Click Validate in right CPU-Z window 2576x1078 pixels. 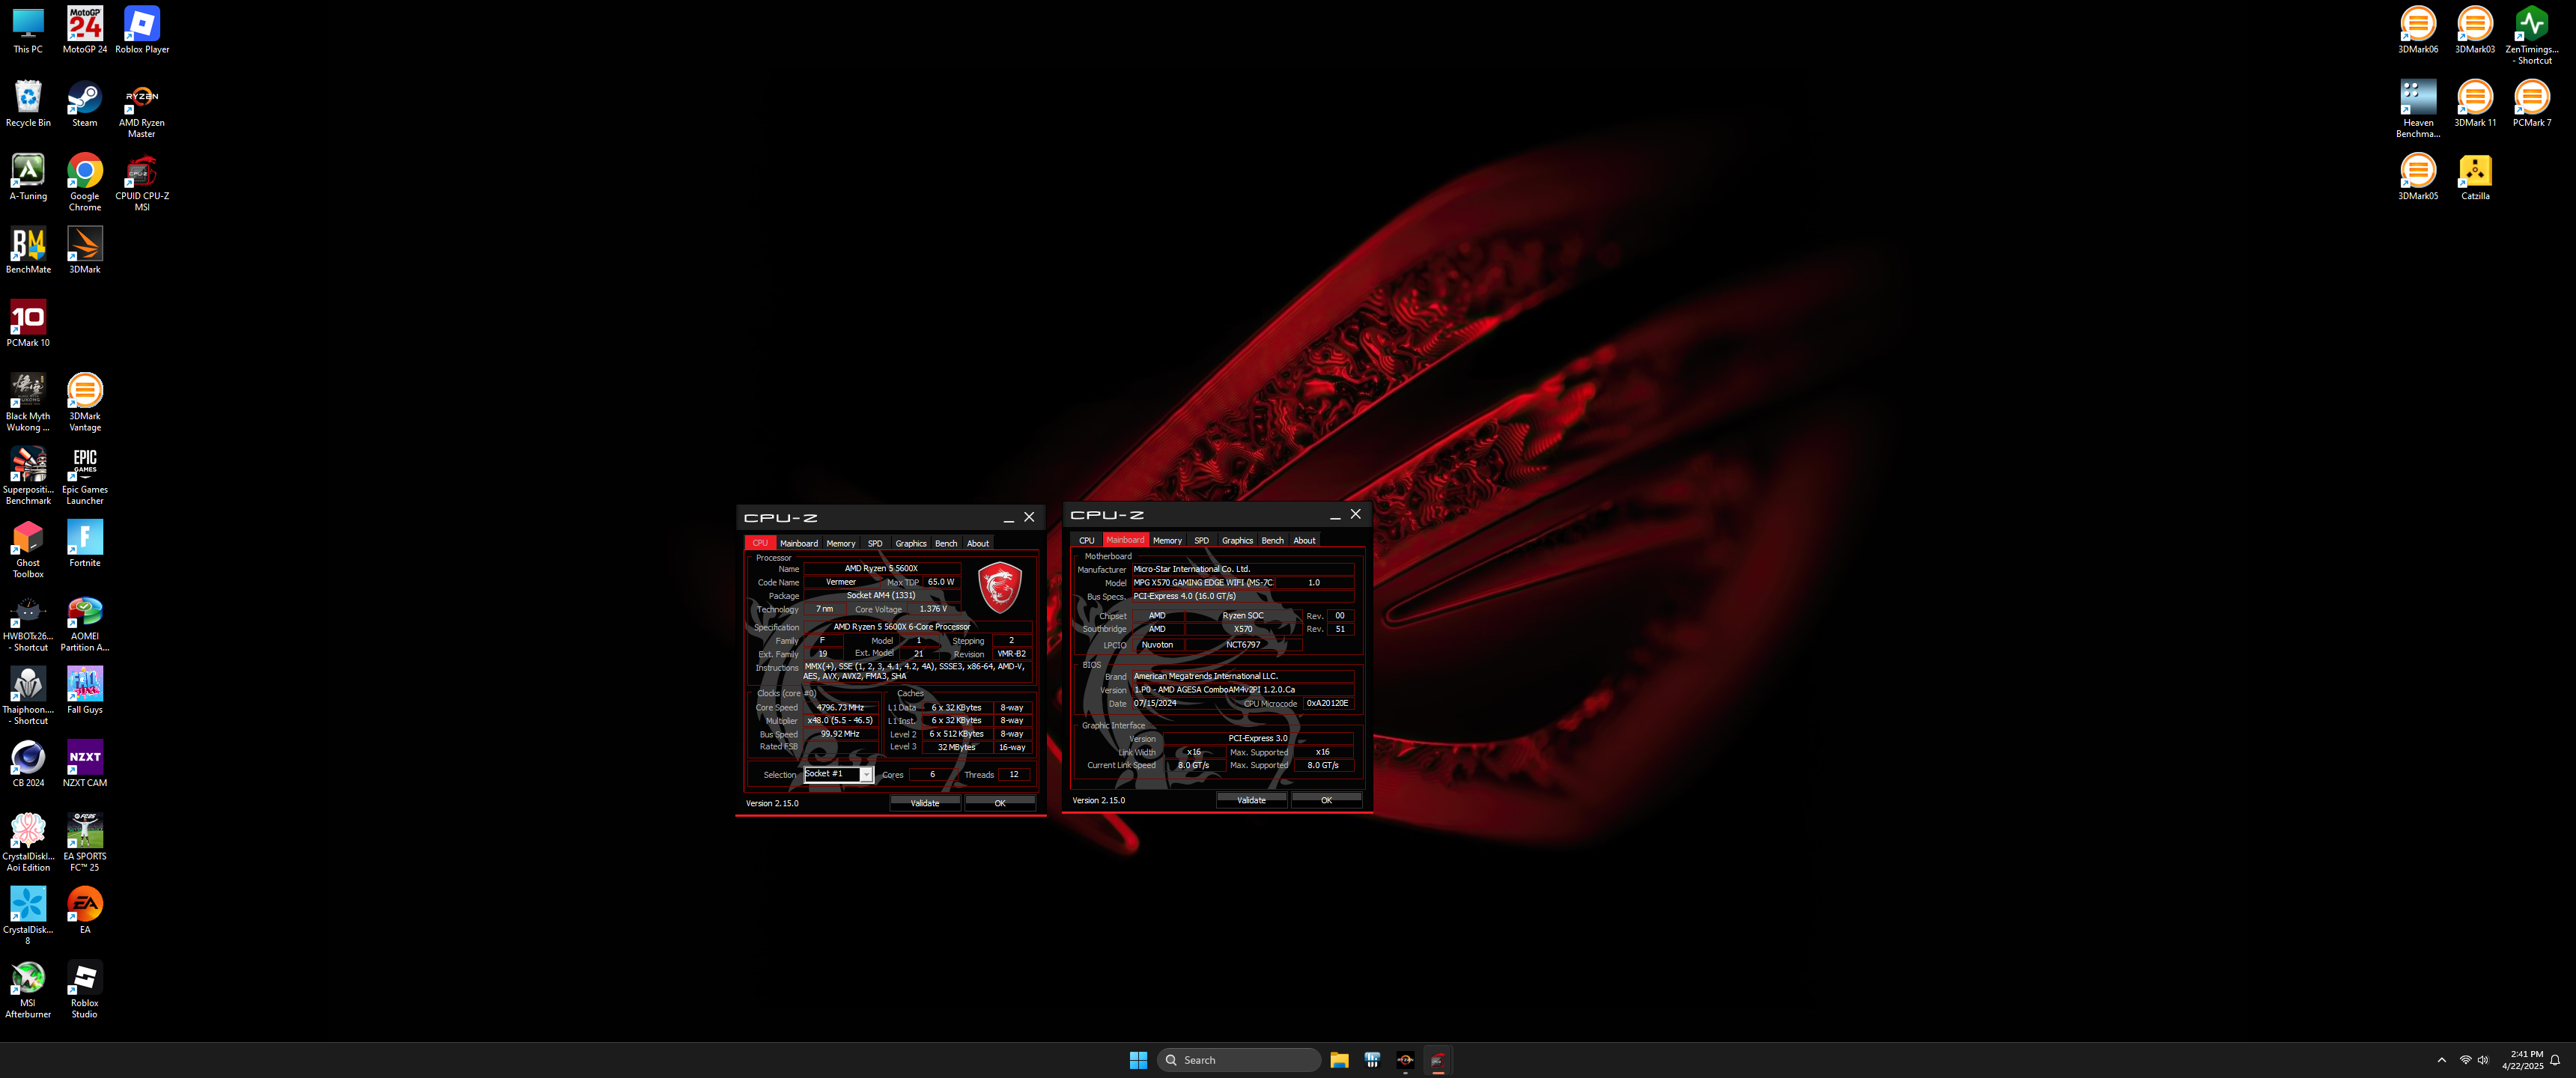click(1251, 800)
